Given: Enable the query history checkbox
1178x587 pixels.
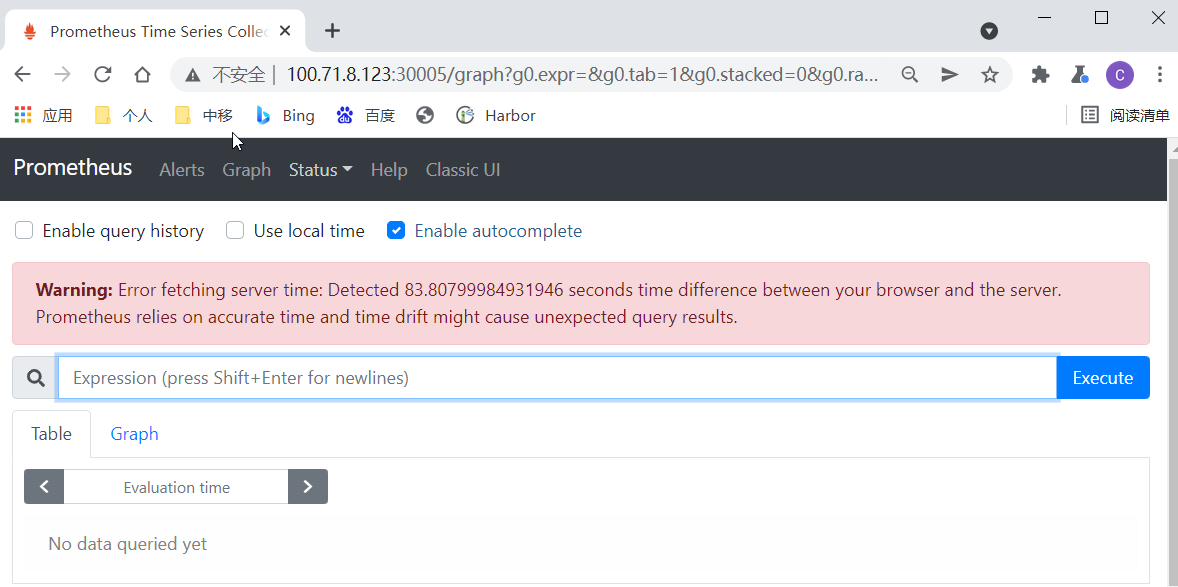Looking at the screenshot, I should [x=23, y=230].
